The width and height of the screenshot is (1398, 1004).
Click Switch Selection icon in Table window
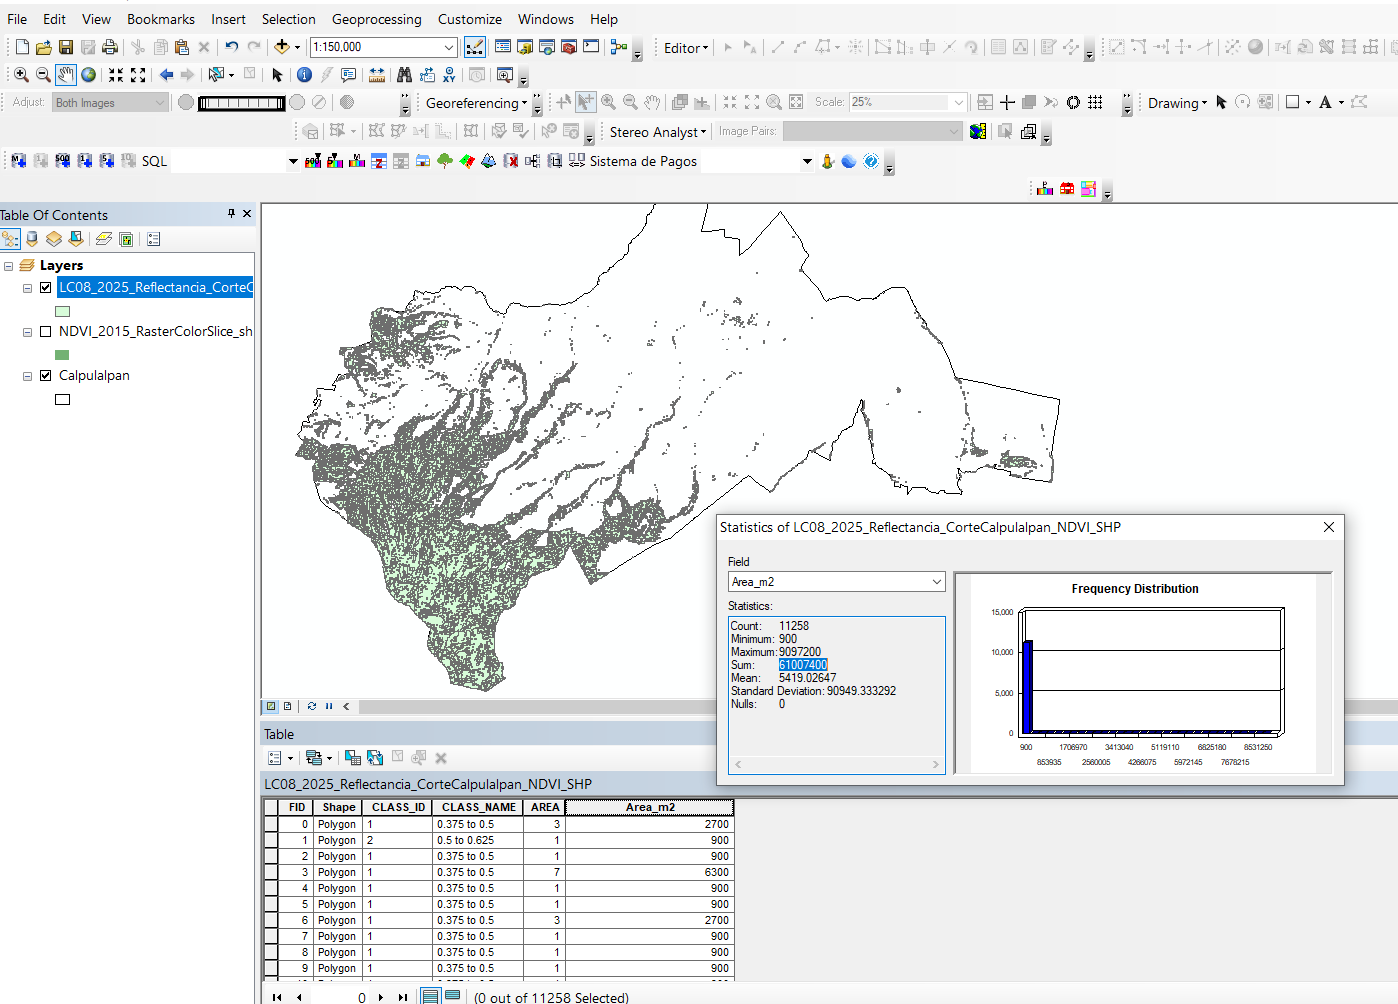coord(375,758)
